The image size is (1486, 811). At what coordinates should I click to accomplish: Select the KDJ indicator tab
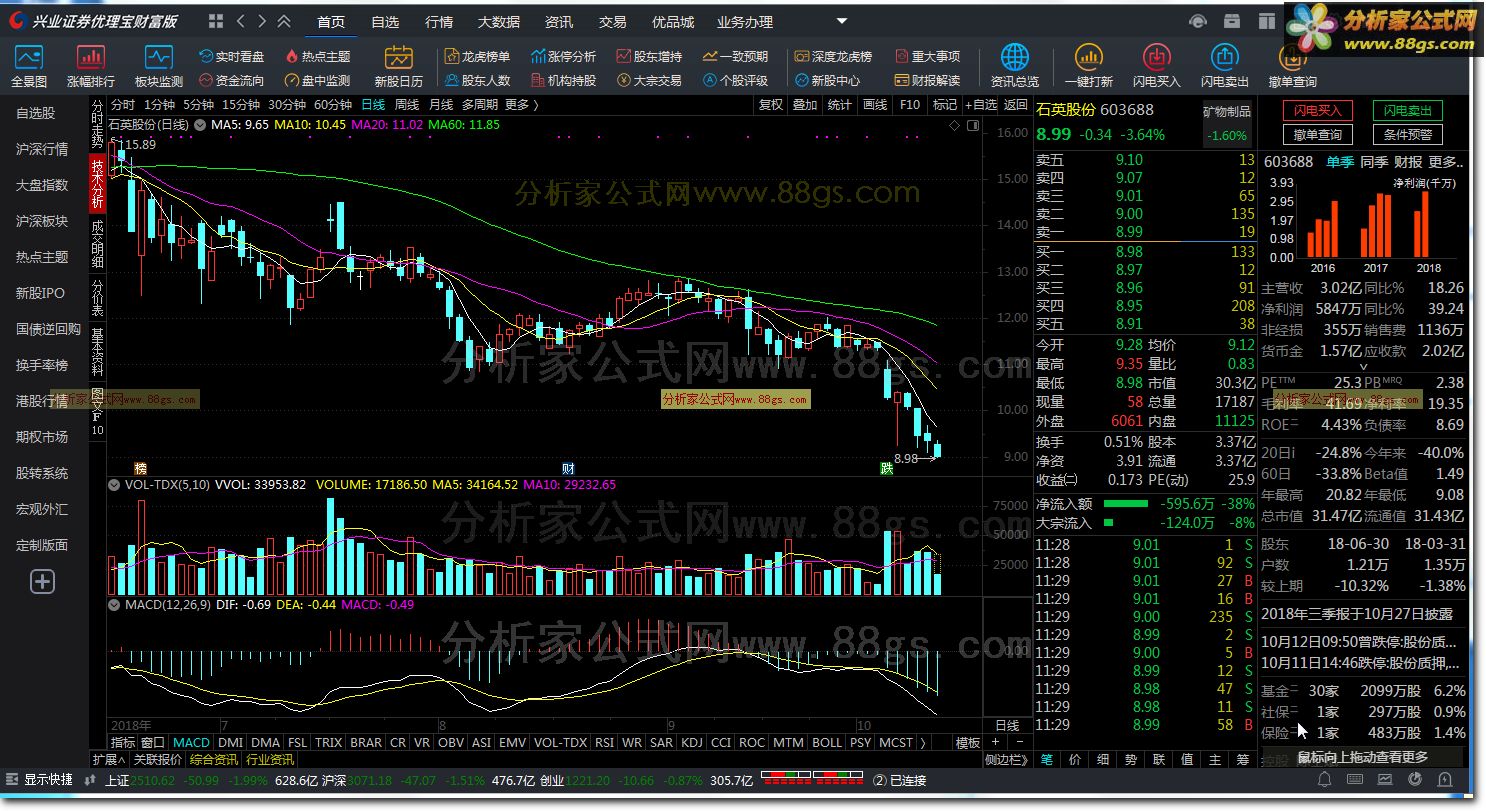coord(691,743)
